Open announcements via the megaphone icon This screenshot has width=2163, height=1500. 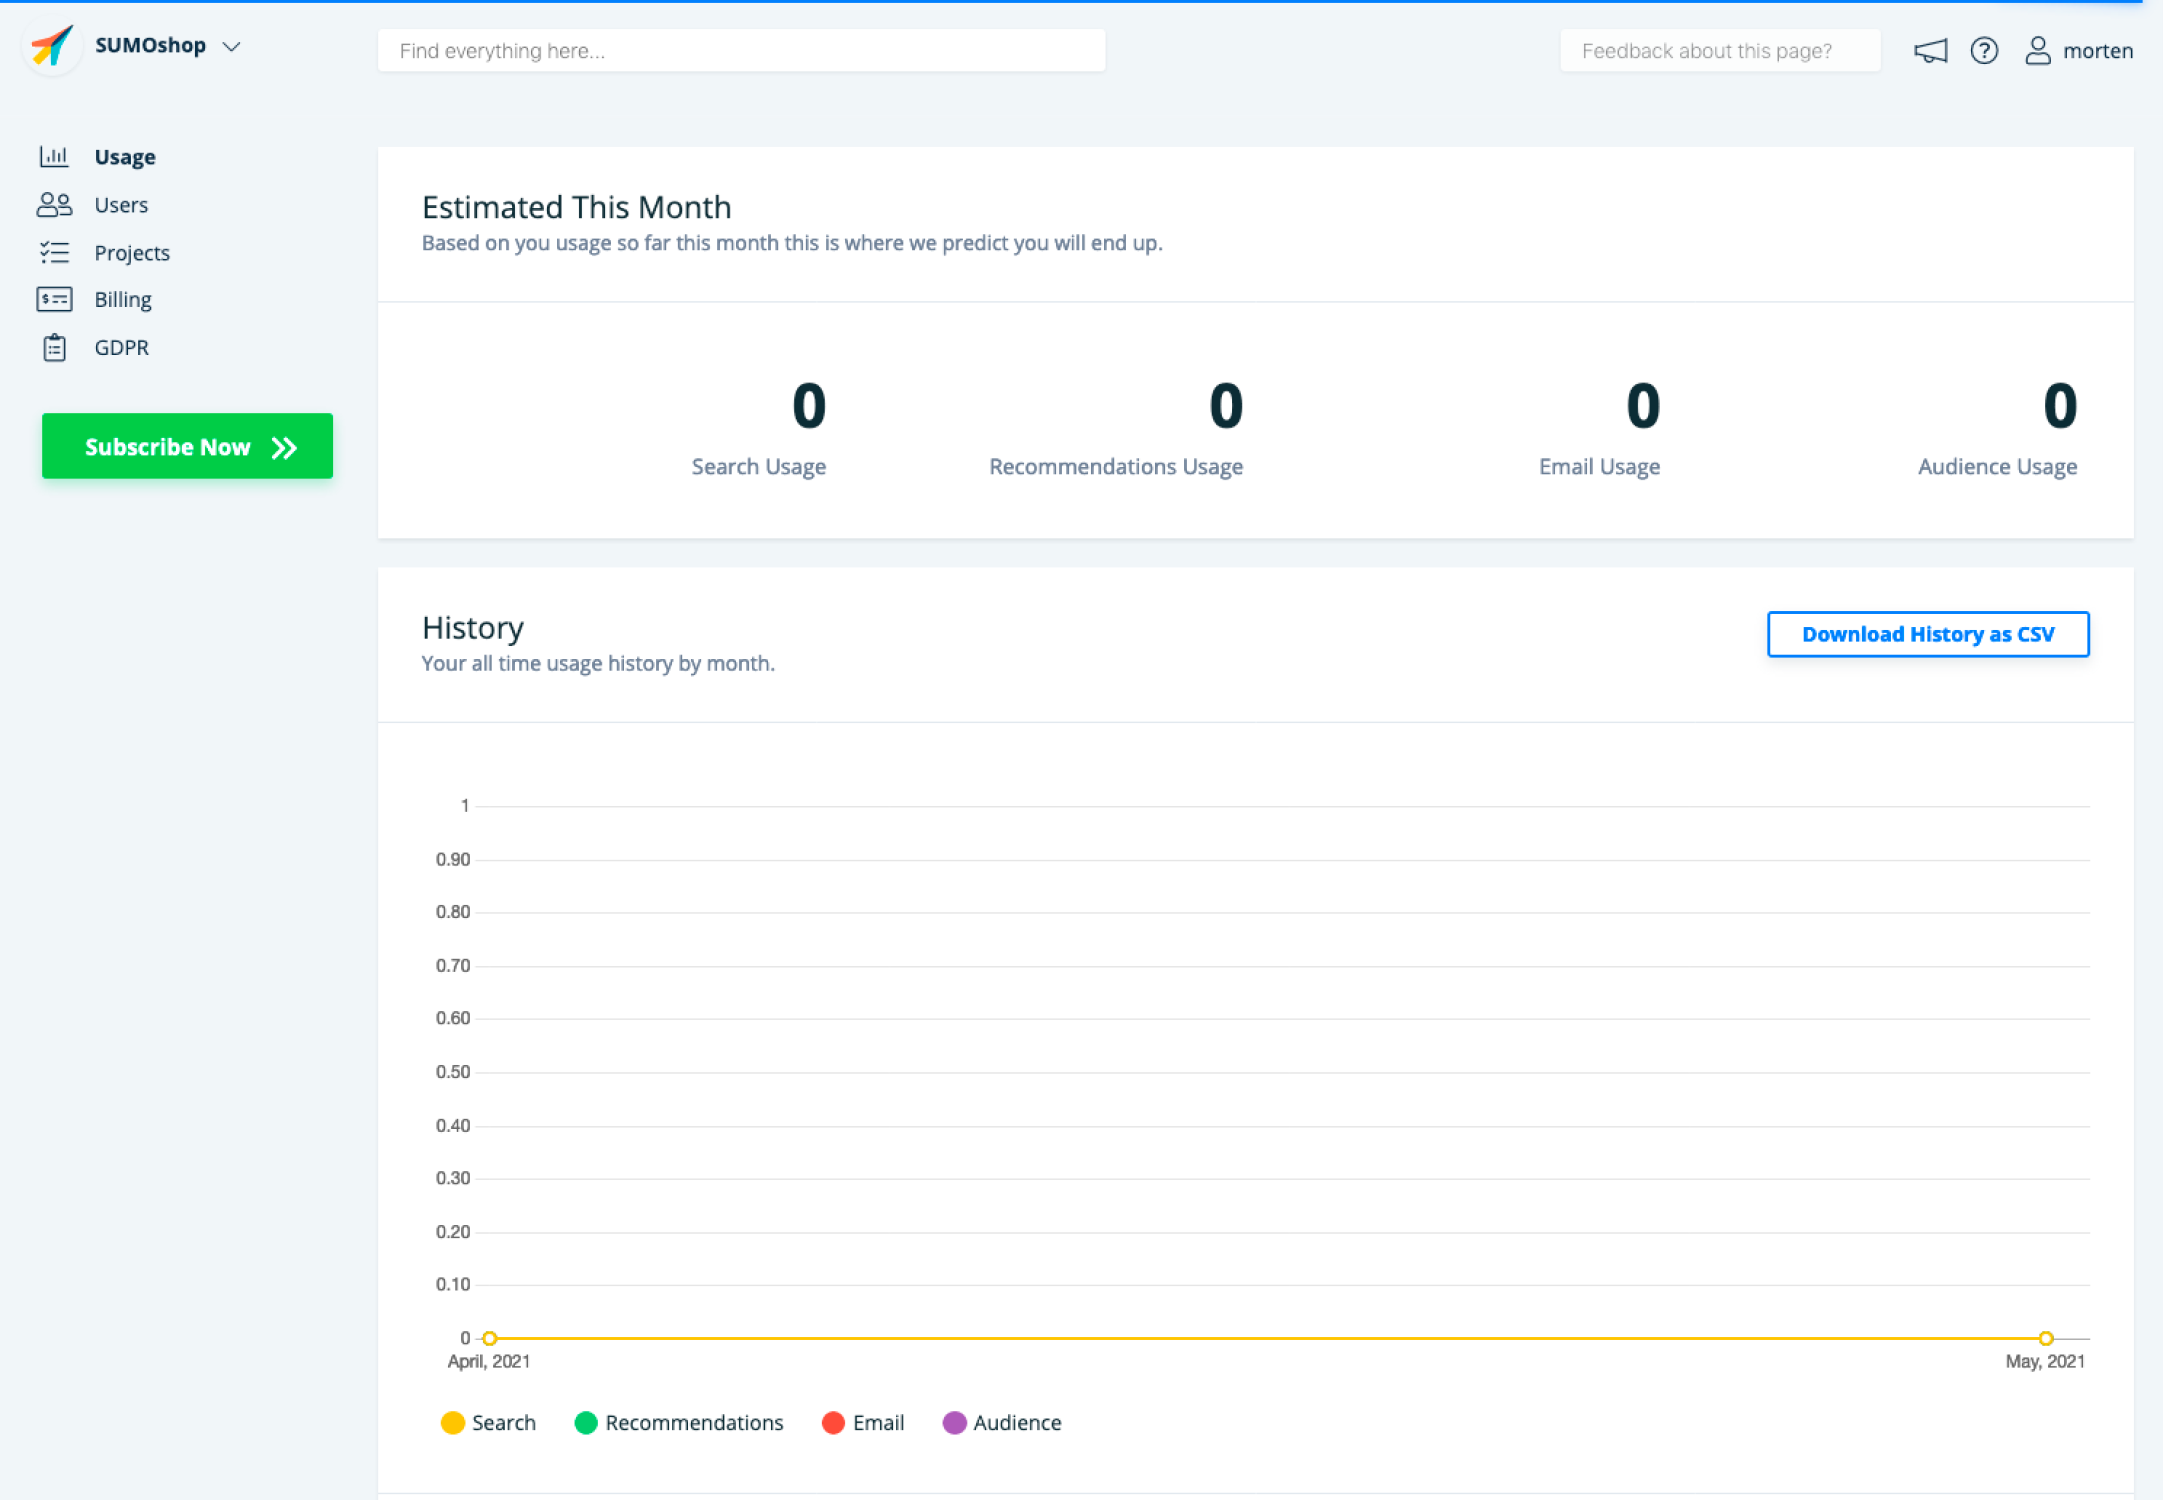tap(1930, 51)
